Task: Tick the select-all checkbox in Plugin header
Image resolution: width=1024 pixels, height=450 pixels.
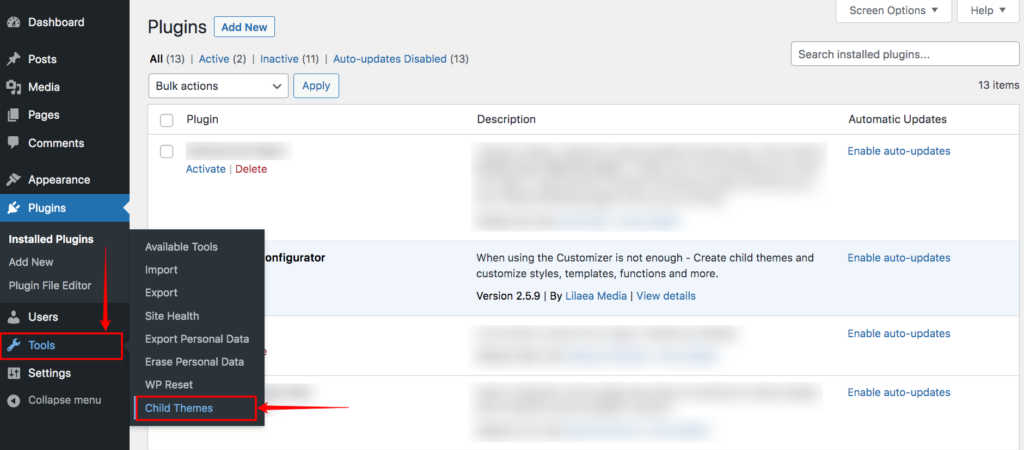Action: pyautogui.click(x=167, y=120)
